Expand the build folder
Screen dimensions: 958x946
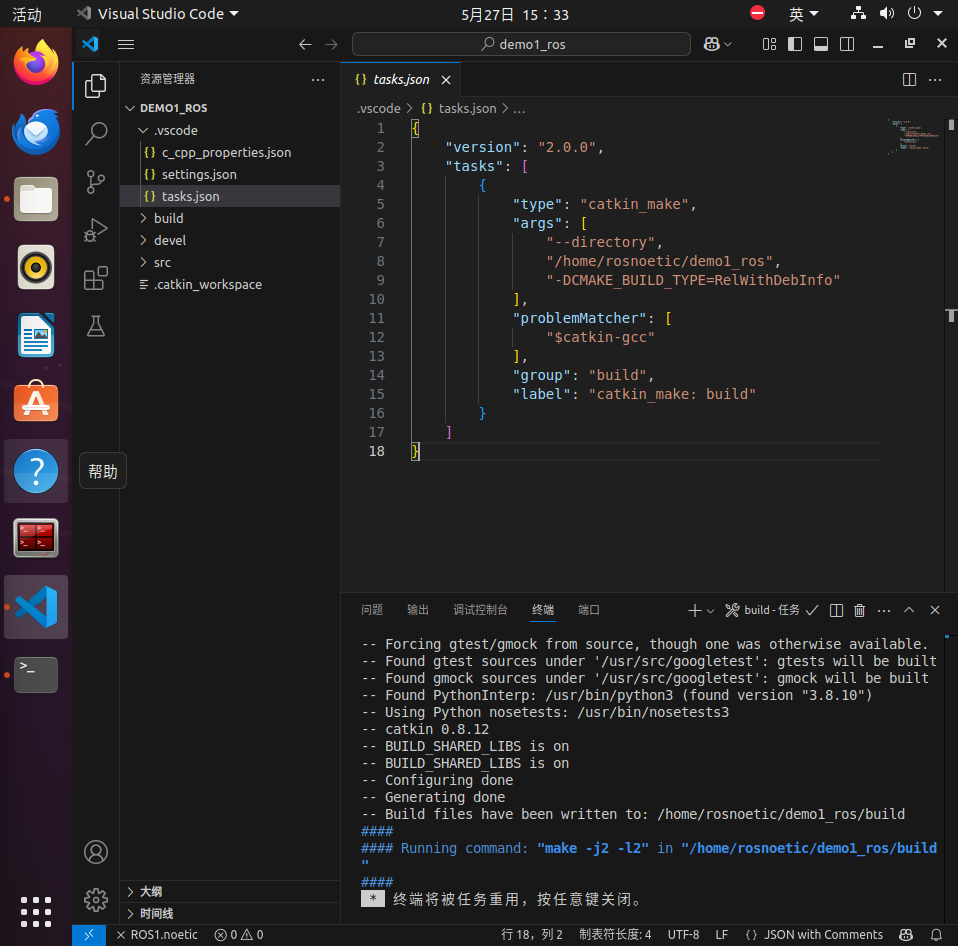pyautogui.click(x=230, y=218)
